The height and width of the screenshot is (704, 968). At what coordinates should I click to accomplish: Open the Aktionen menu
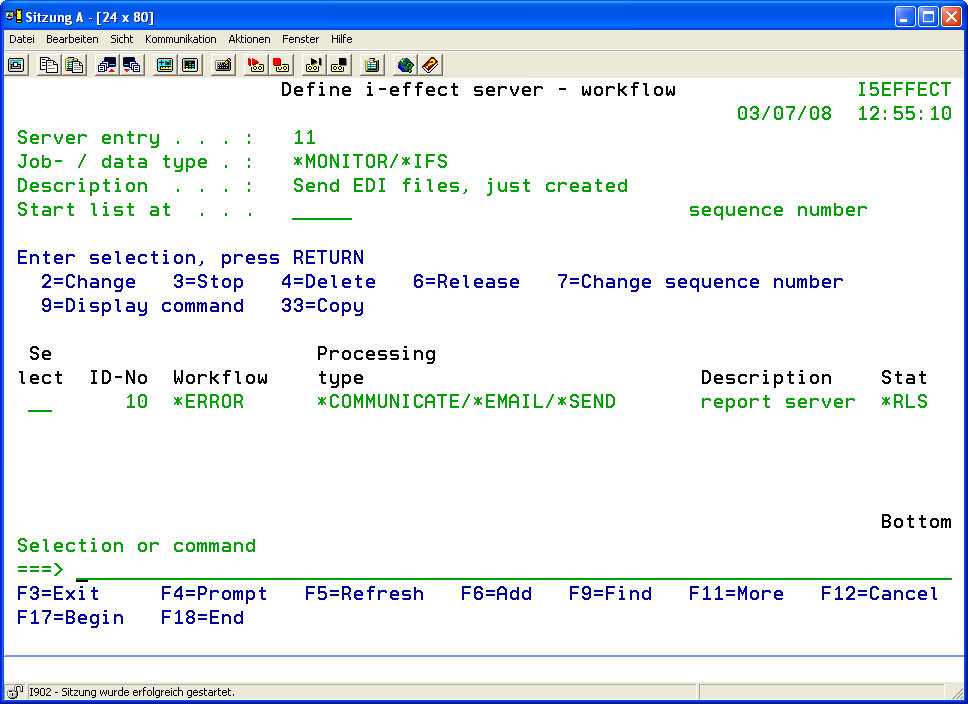(249, 39)
